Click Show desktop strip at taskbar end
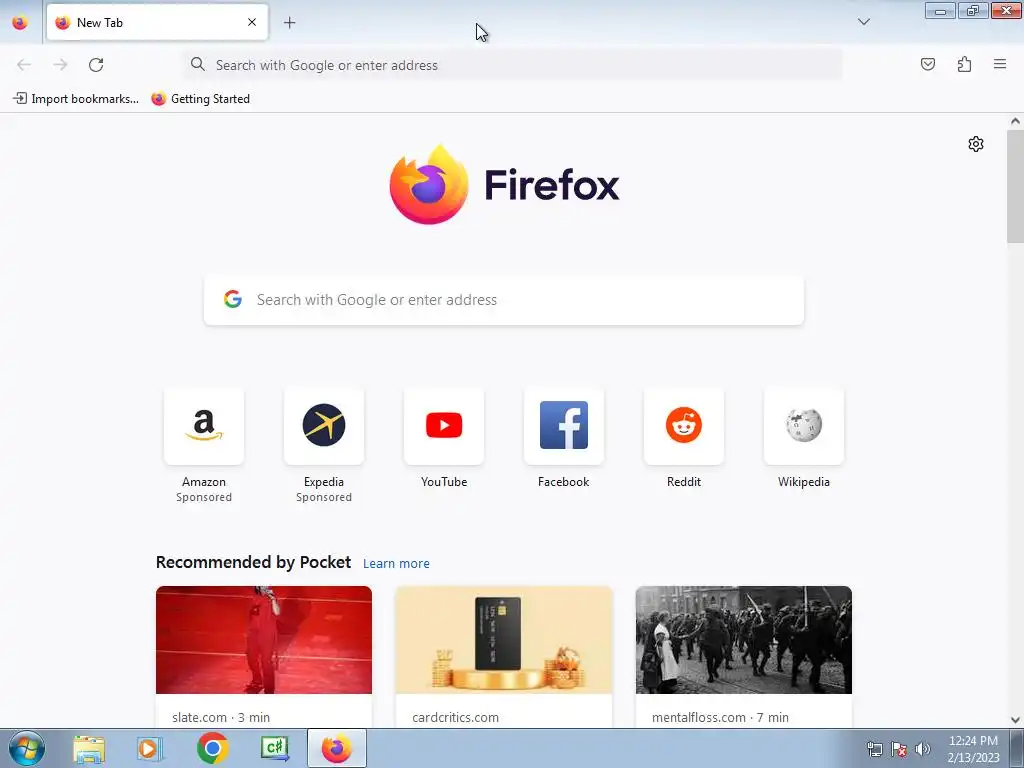Viewport: 1024px width, 768px height. 1017,748
